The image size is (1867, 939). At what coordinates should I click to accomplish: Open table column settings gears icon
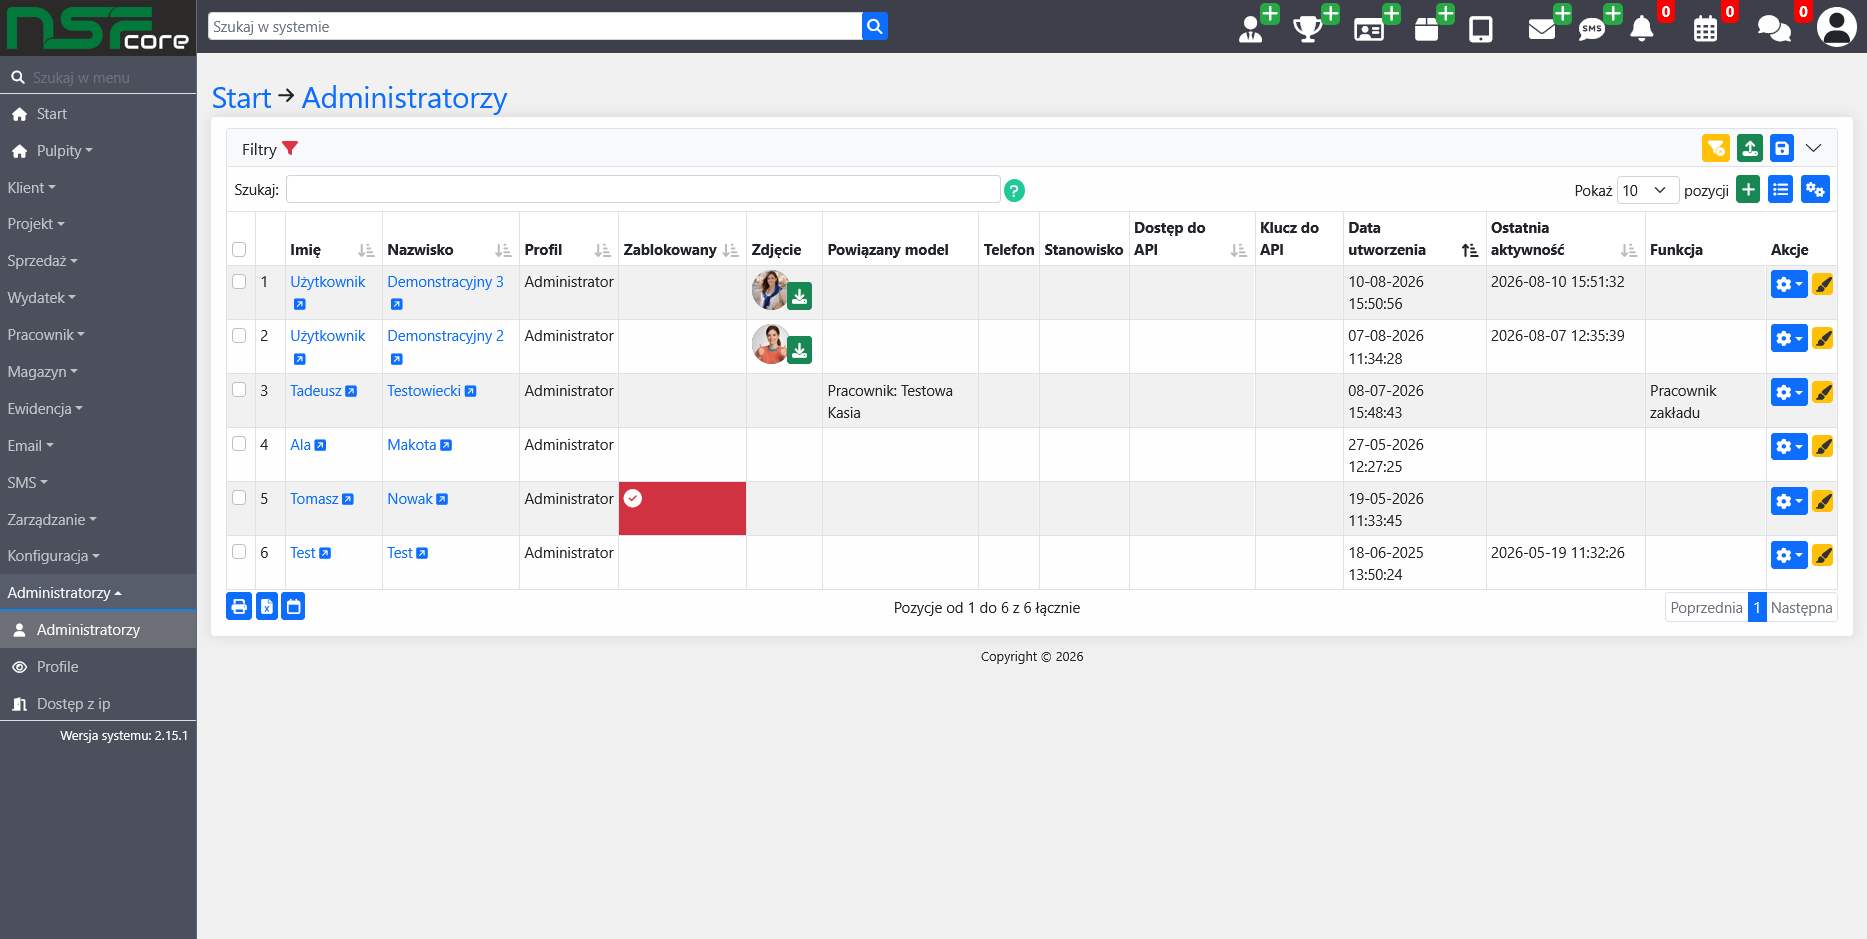[1815, 189]
